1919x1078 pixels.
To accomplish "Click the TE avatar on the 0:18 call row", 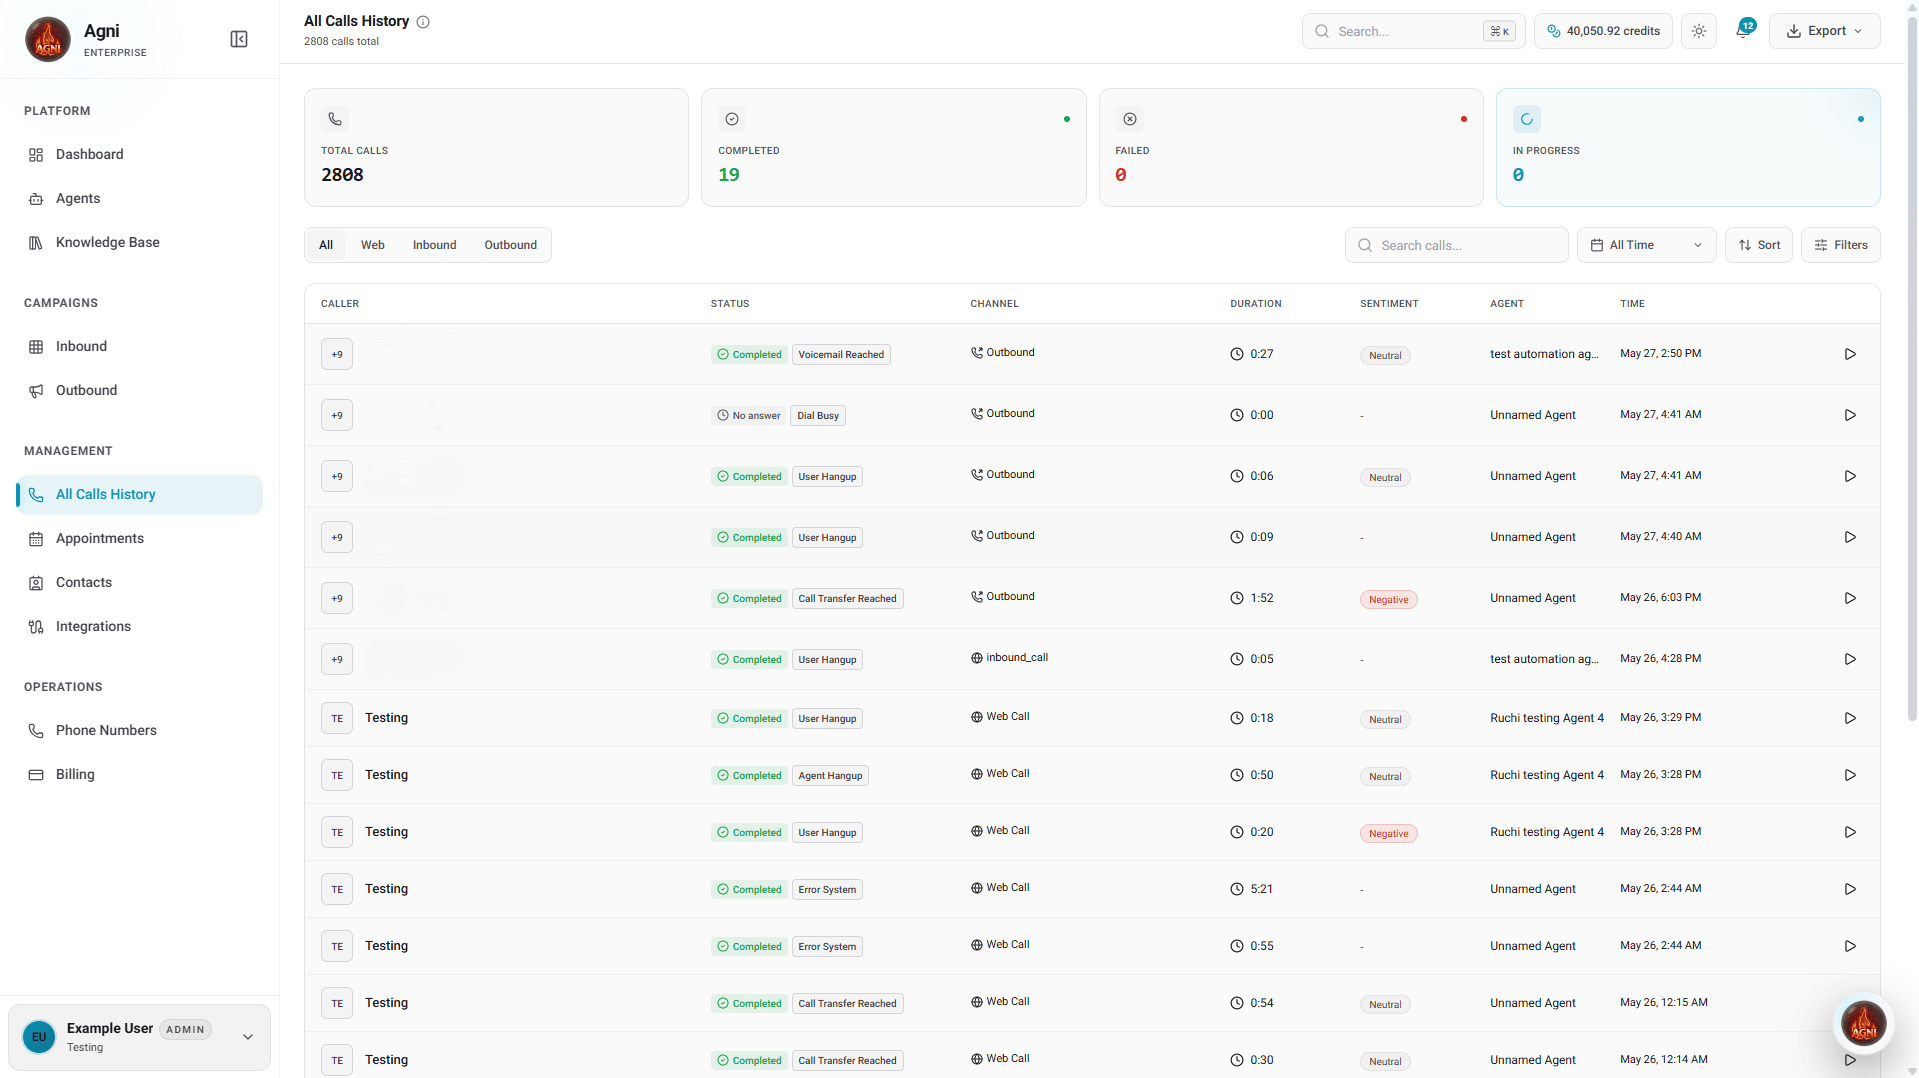I will click(x=337, y=718).
